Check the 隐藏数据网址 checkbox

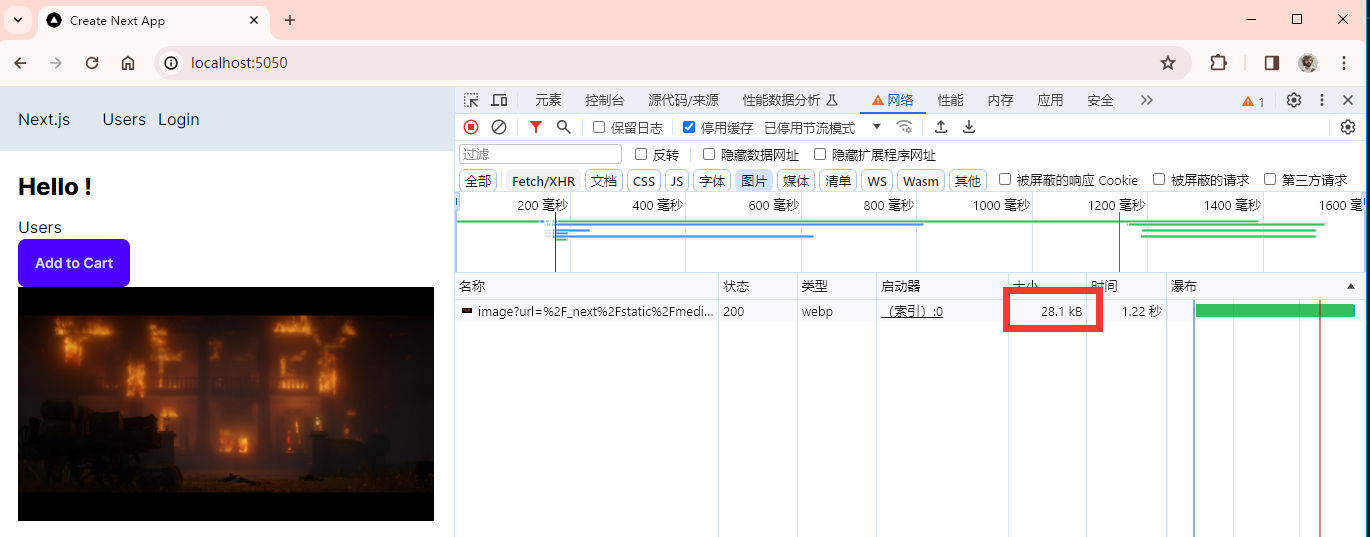pyautogui.click(x=709, y=154)
